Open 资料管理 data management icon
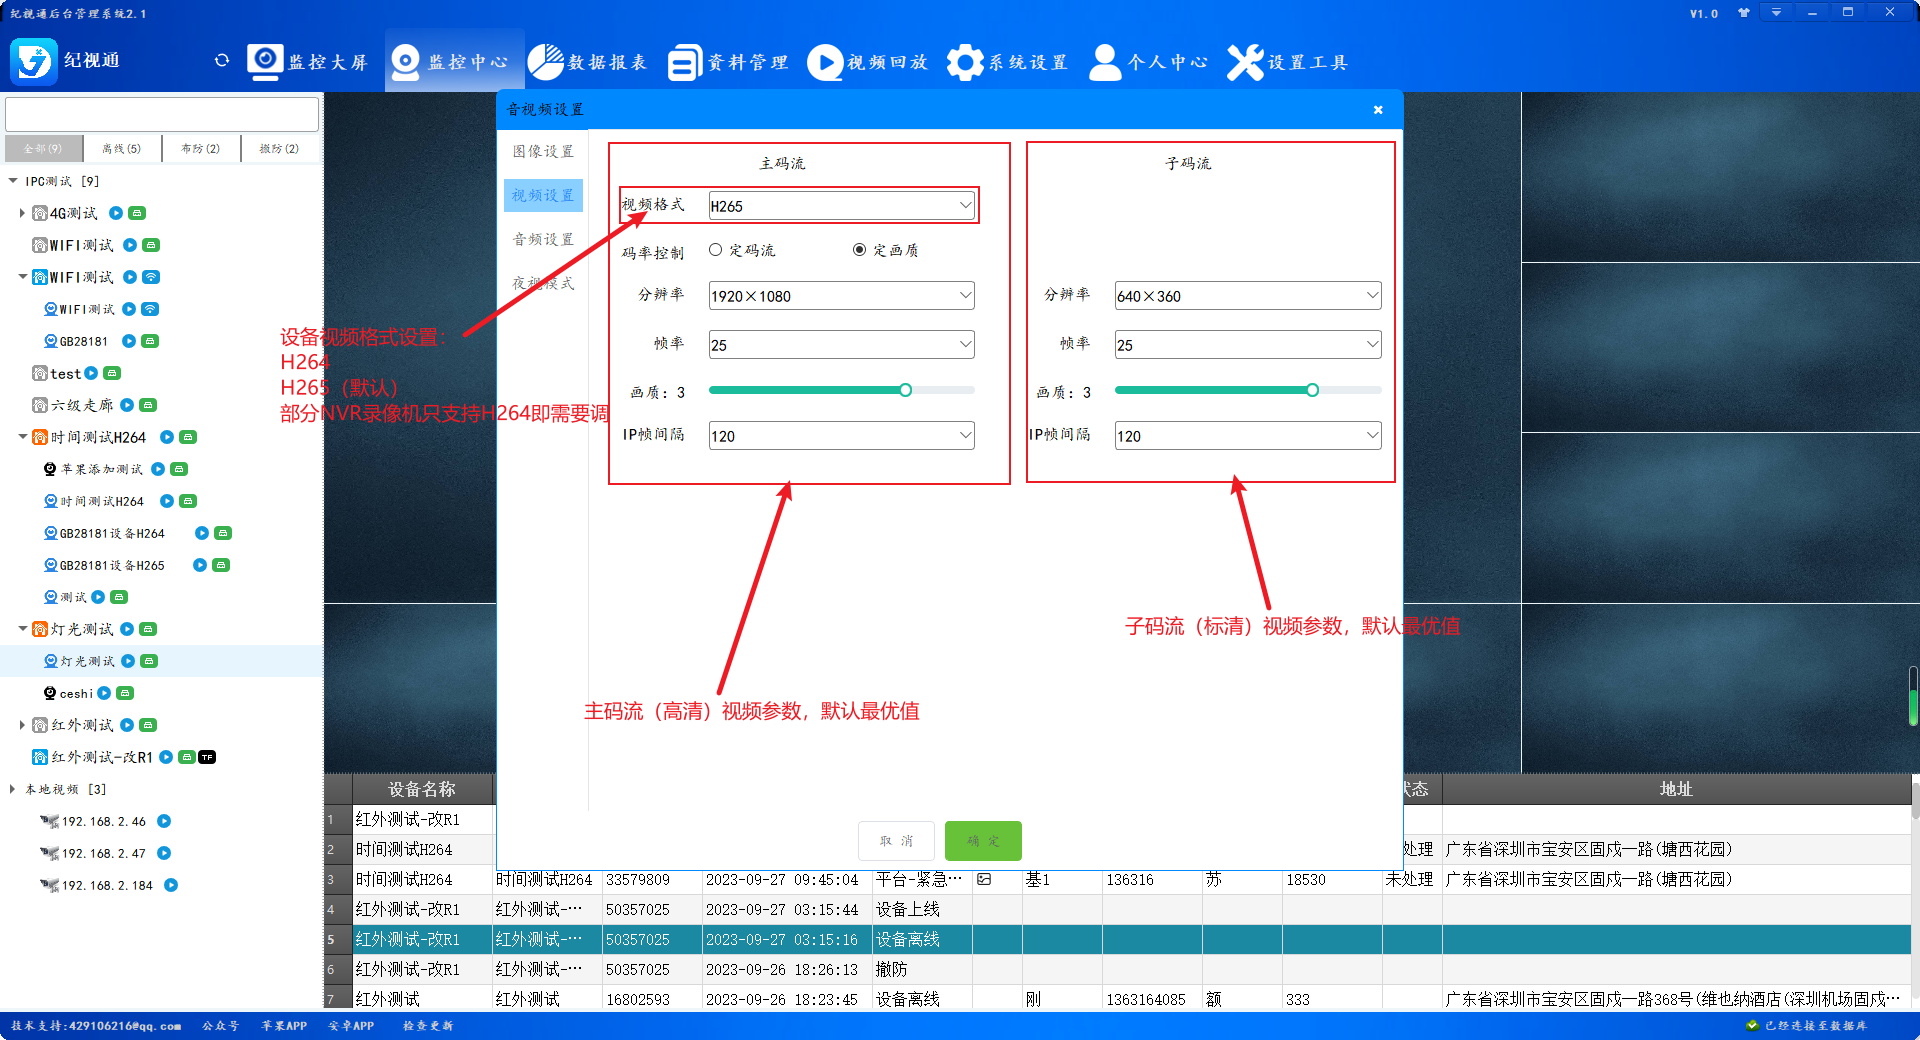 pyautogui.click(x=685, y=62)
